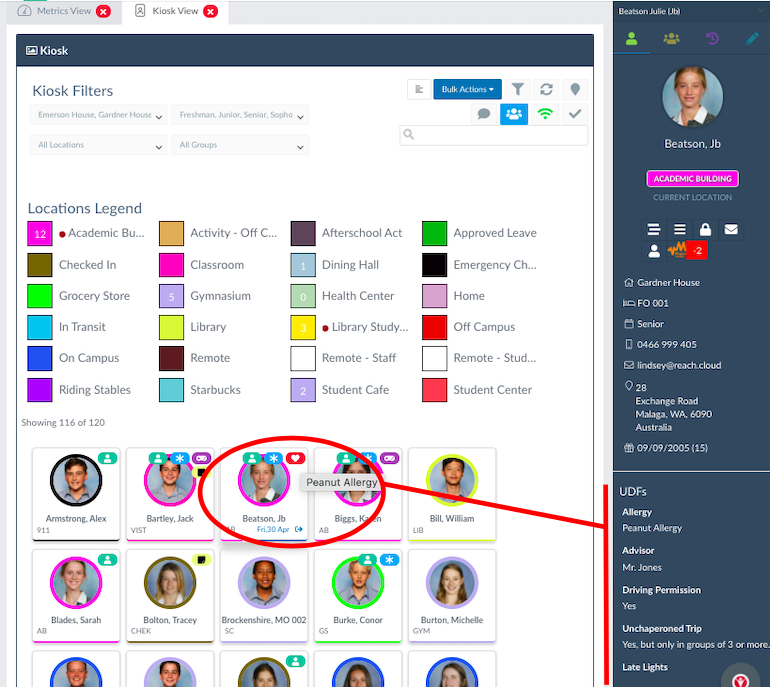
Task: Click the kiosk search input field
Action: pos(494,135)
